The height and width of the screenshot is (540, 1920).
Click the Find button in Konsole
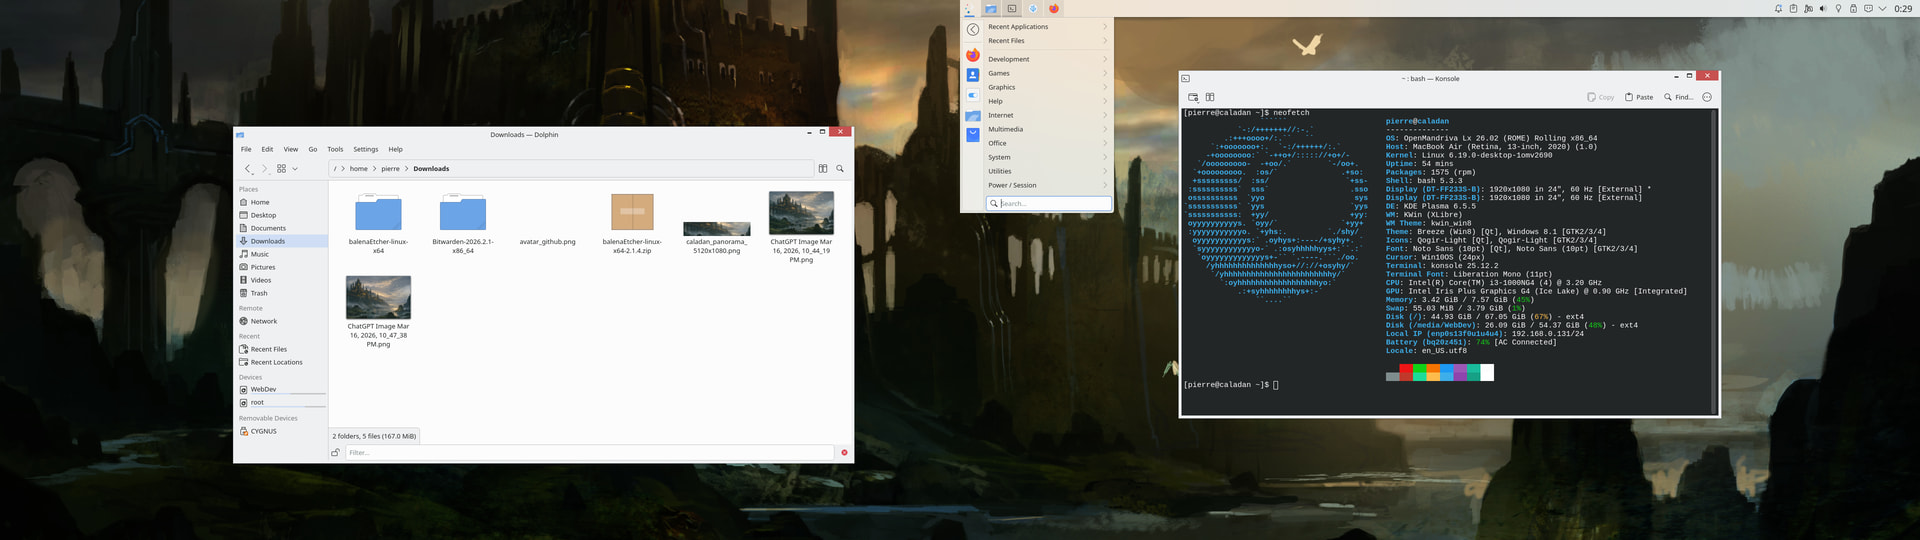1678,97
